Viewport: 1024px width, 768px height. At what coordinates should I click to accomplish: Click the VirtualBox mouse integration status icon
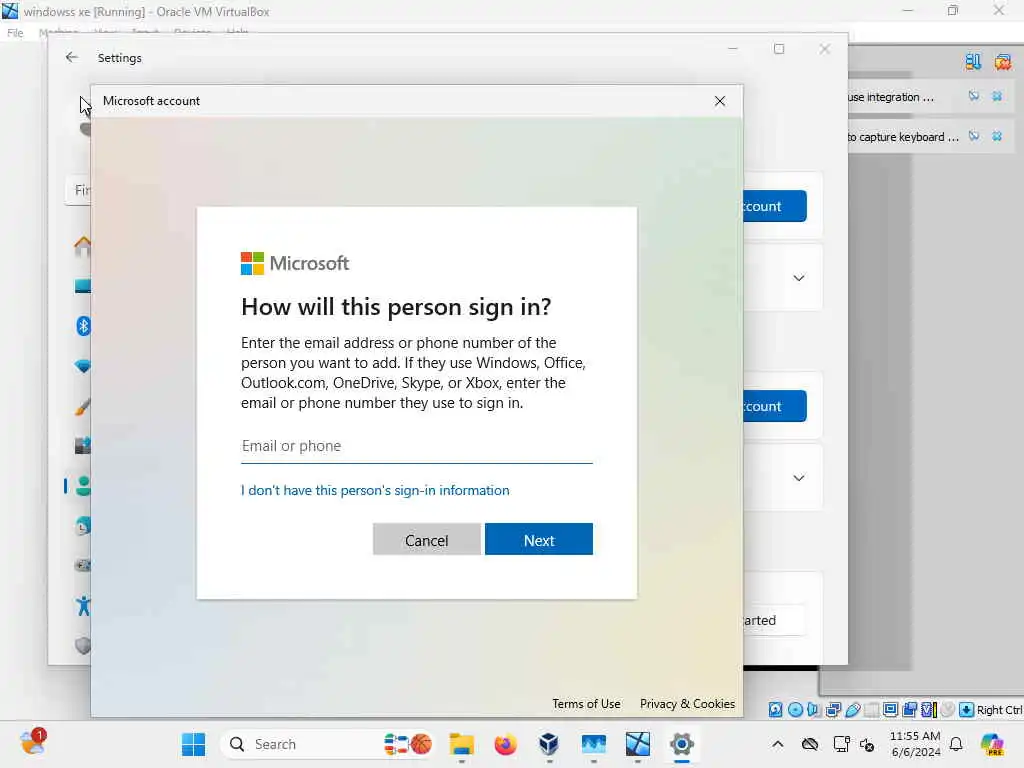coord(948,710)
